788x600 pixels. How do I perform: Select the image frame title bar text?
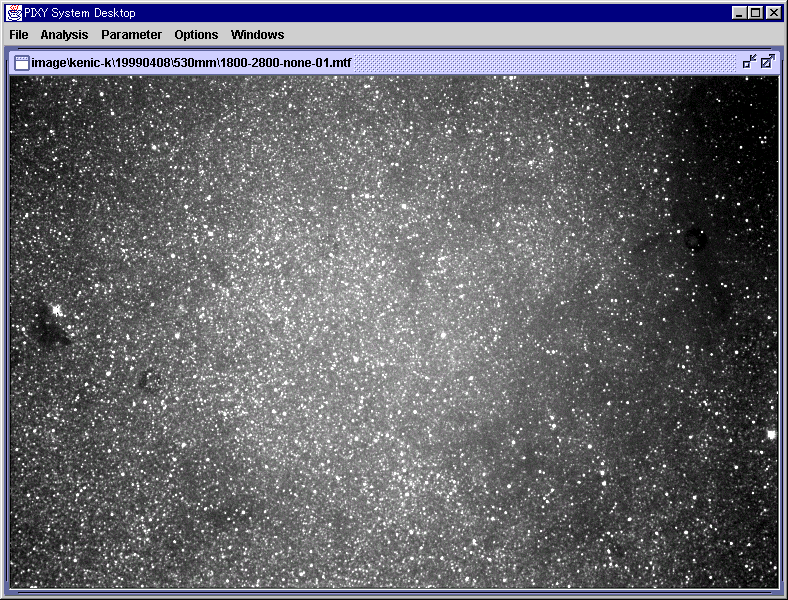tap(191, 63)
